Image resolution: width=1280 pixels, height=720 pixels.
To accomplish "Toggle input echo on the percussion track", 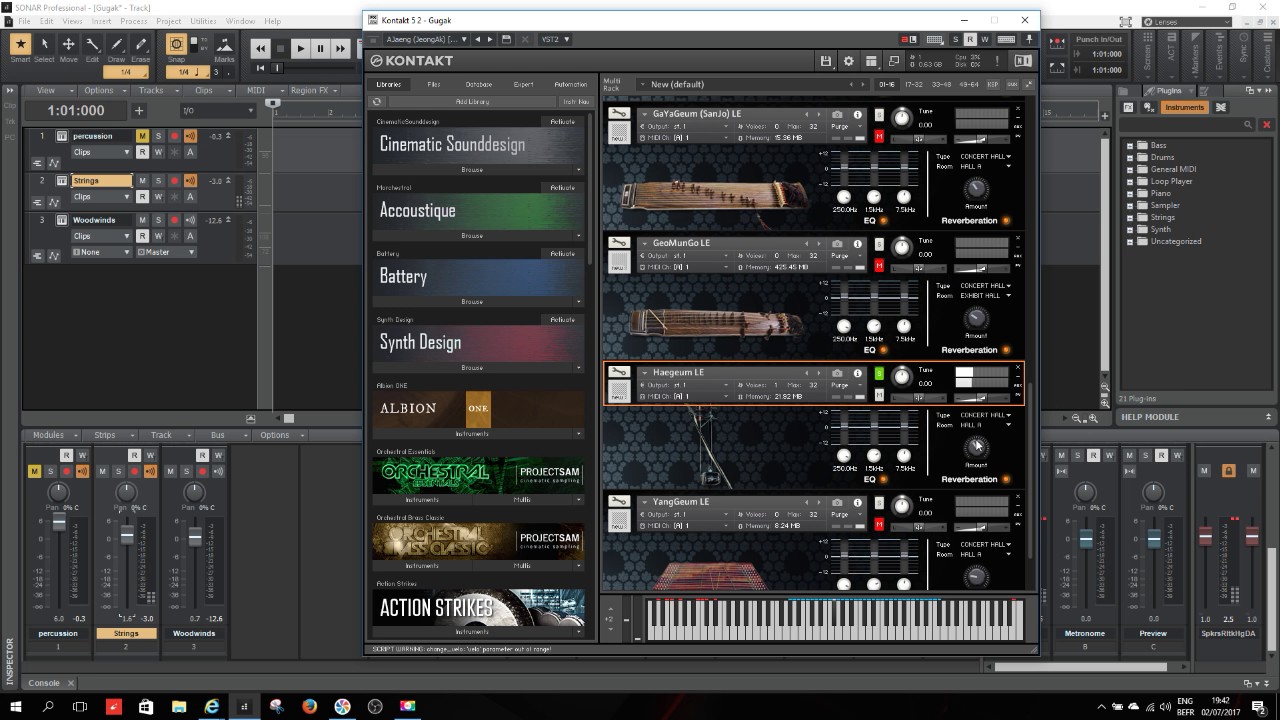I will pyautogui.click(x=190, y=136).
